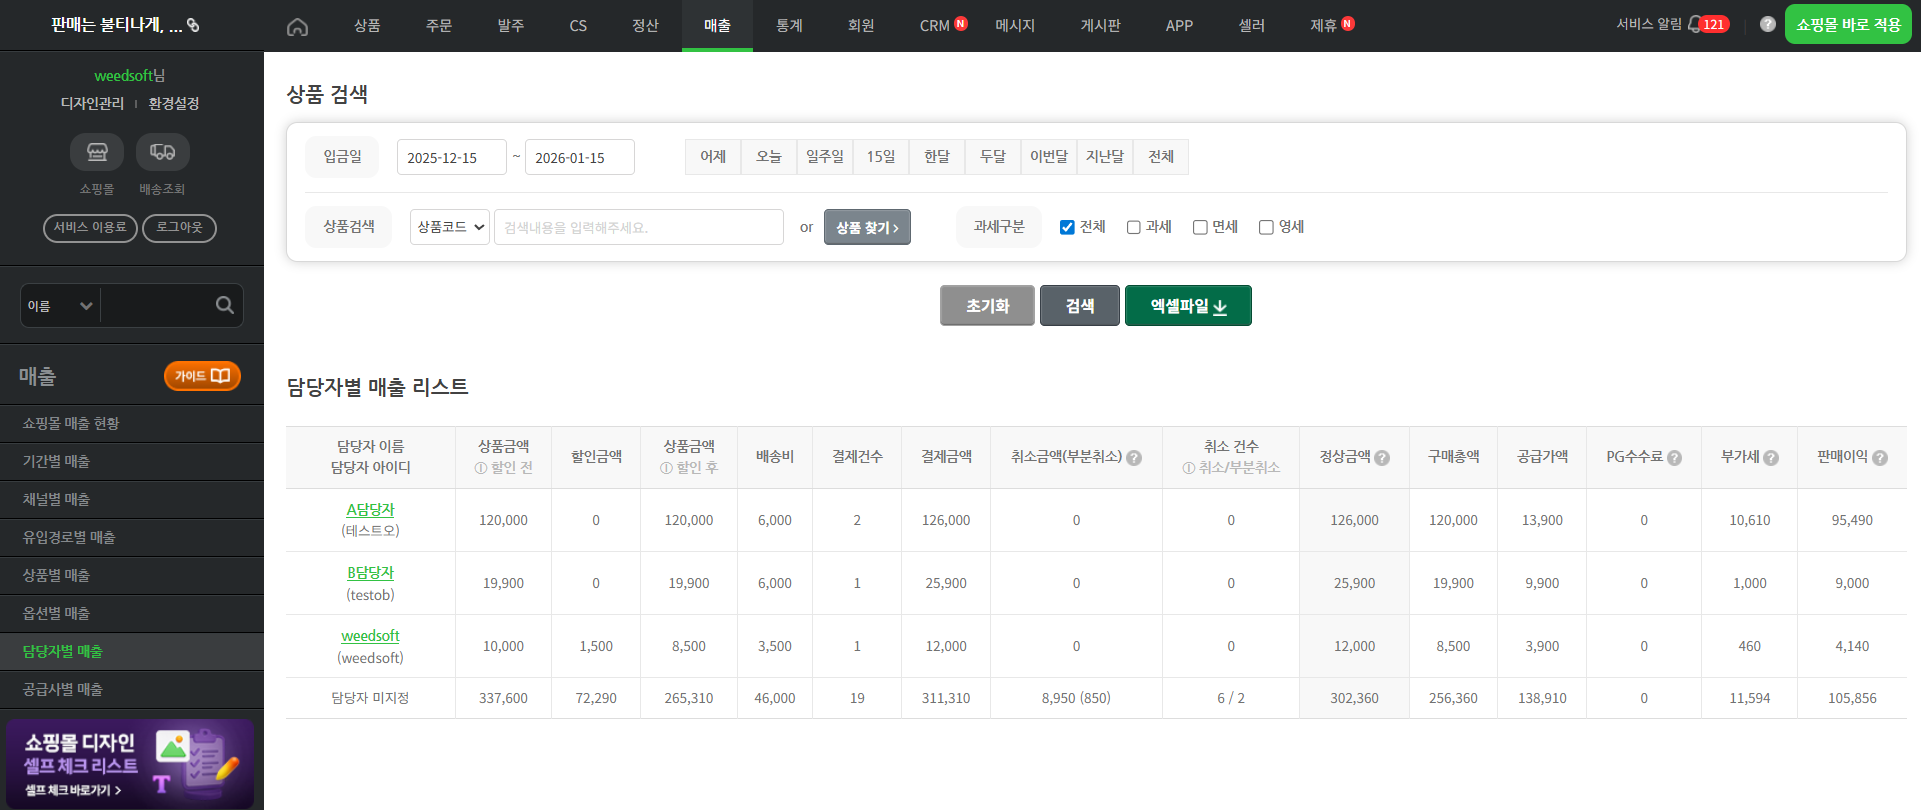Set date range to 어제

click(x=713, y=157)
